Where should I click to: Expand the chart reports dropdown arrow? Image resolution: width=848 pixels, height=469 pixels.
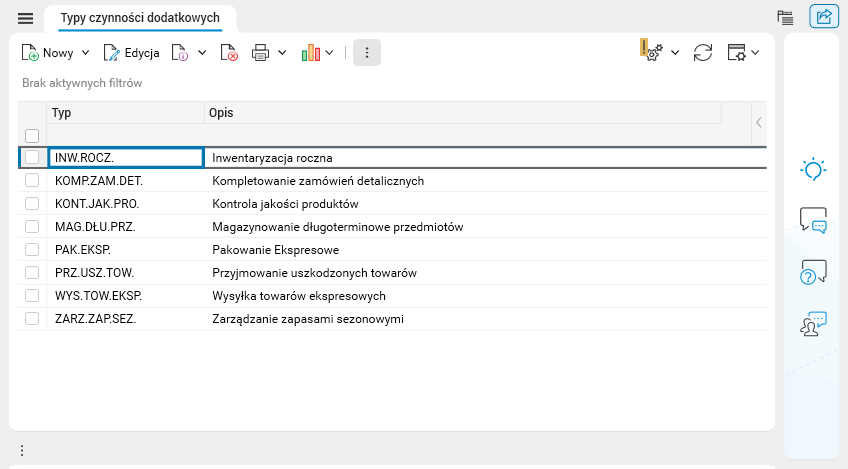point(329,53)
